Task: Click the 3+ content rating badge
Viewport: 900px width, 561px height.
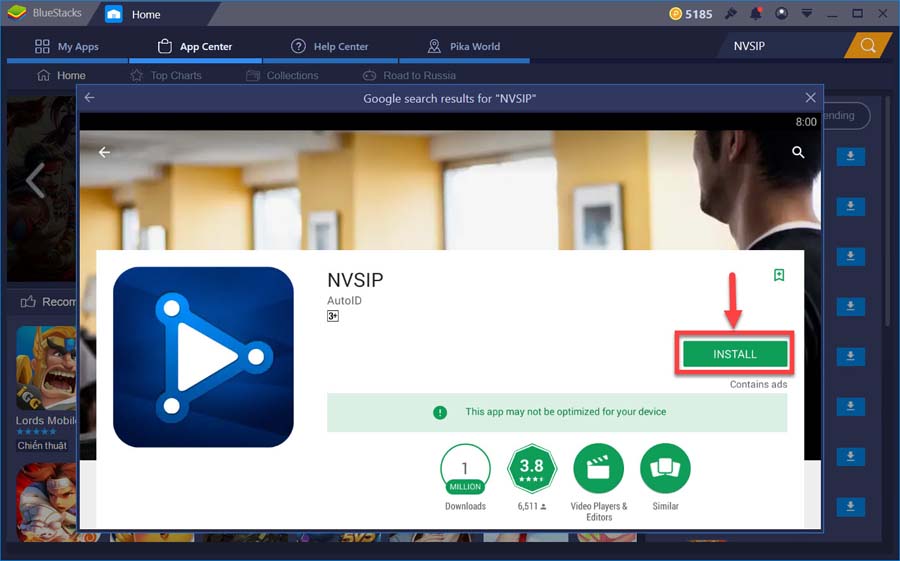Action: pyautogui.click(x=333, y=316)
